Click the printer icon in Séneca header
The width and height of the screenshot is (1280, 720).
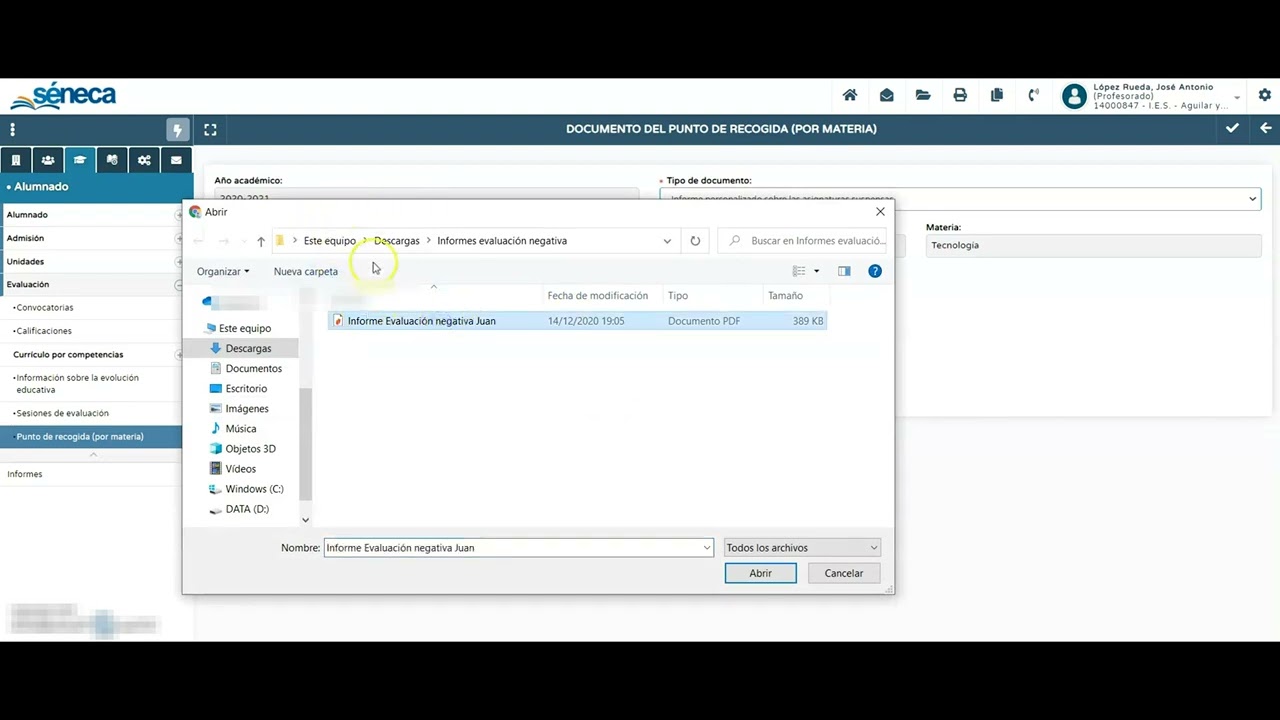[960, 95]
